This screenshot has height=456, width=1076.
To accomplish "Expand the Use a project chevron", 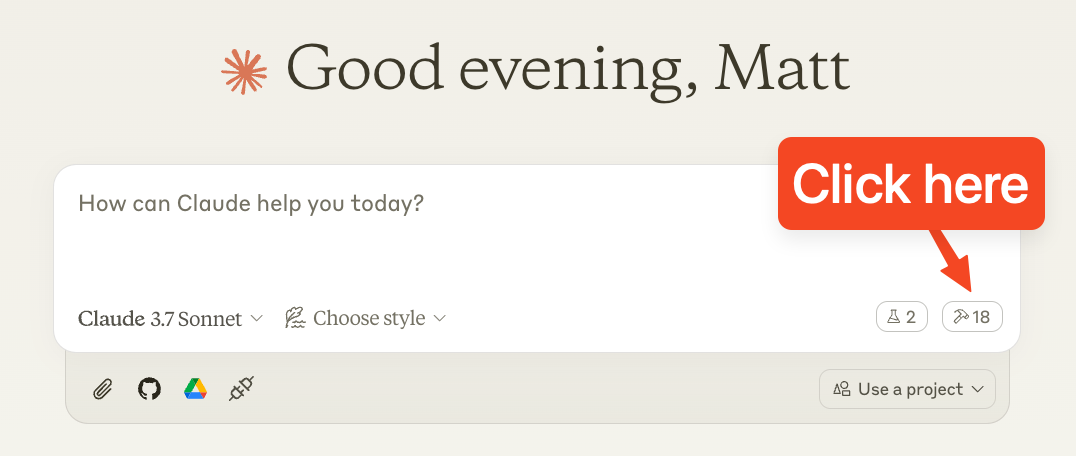I will point(977,389).
